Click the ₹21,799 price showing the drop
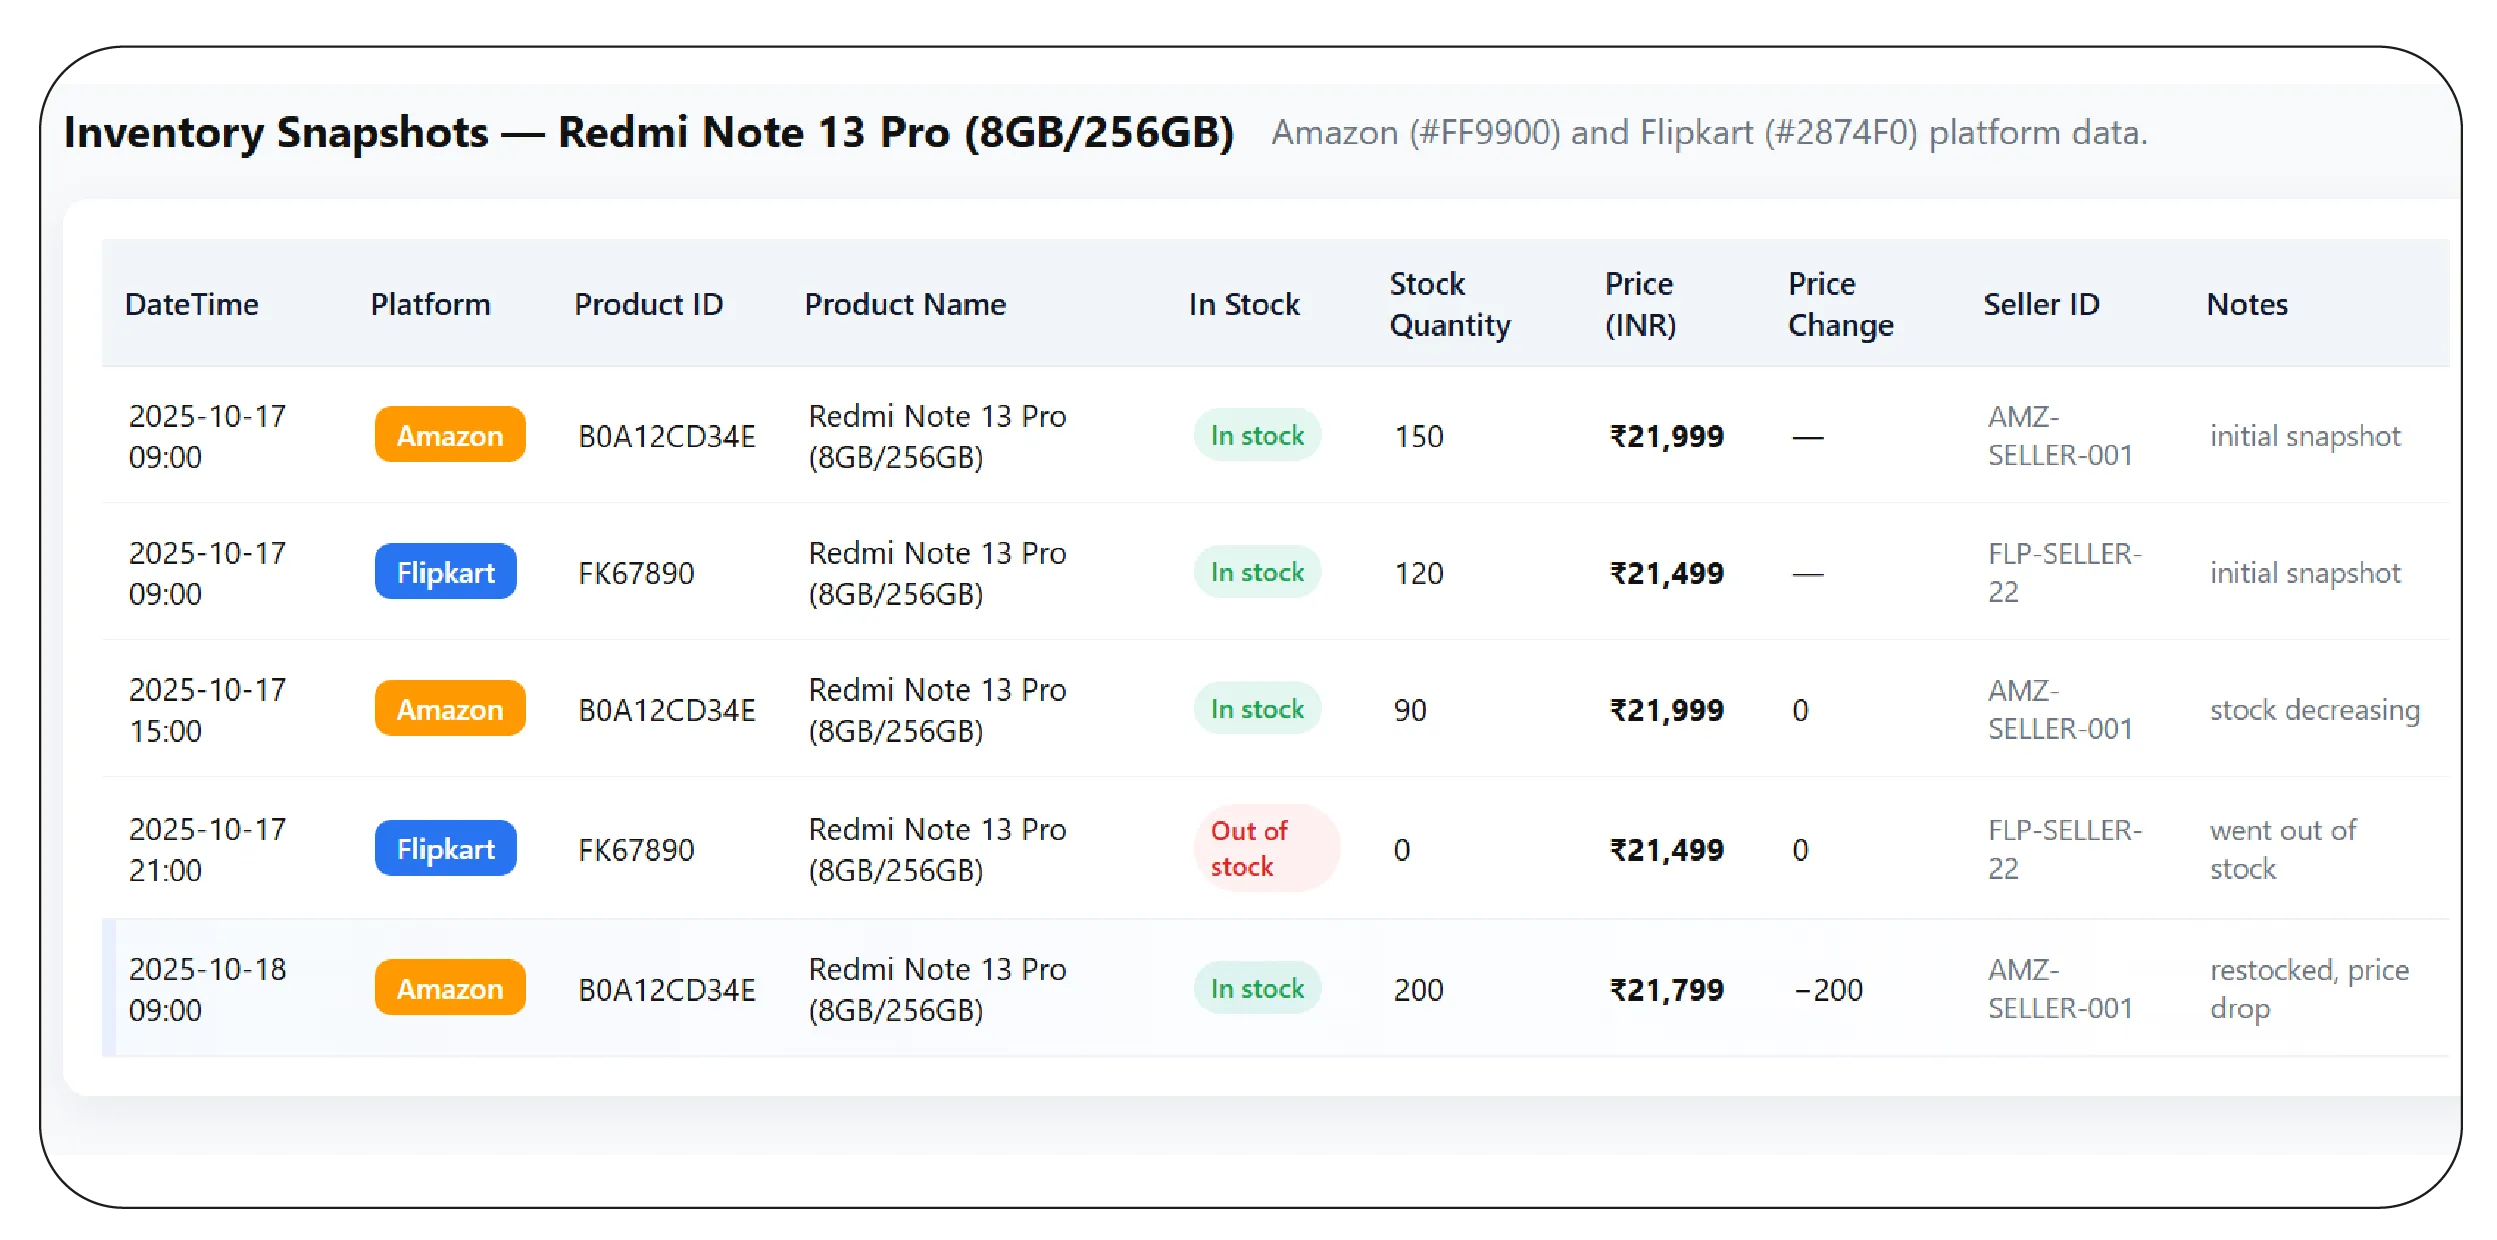Image resolution: width=2497 pixels, height=1240 pixels. (x=1664, y=987)
